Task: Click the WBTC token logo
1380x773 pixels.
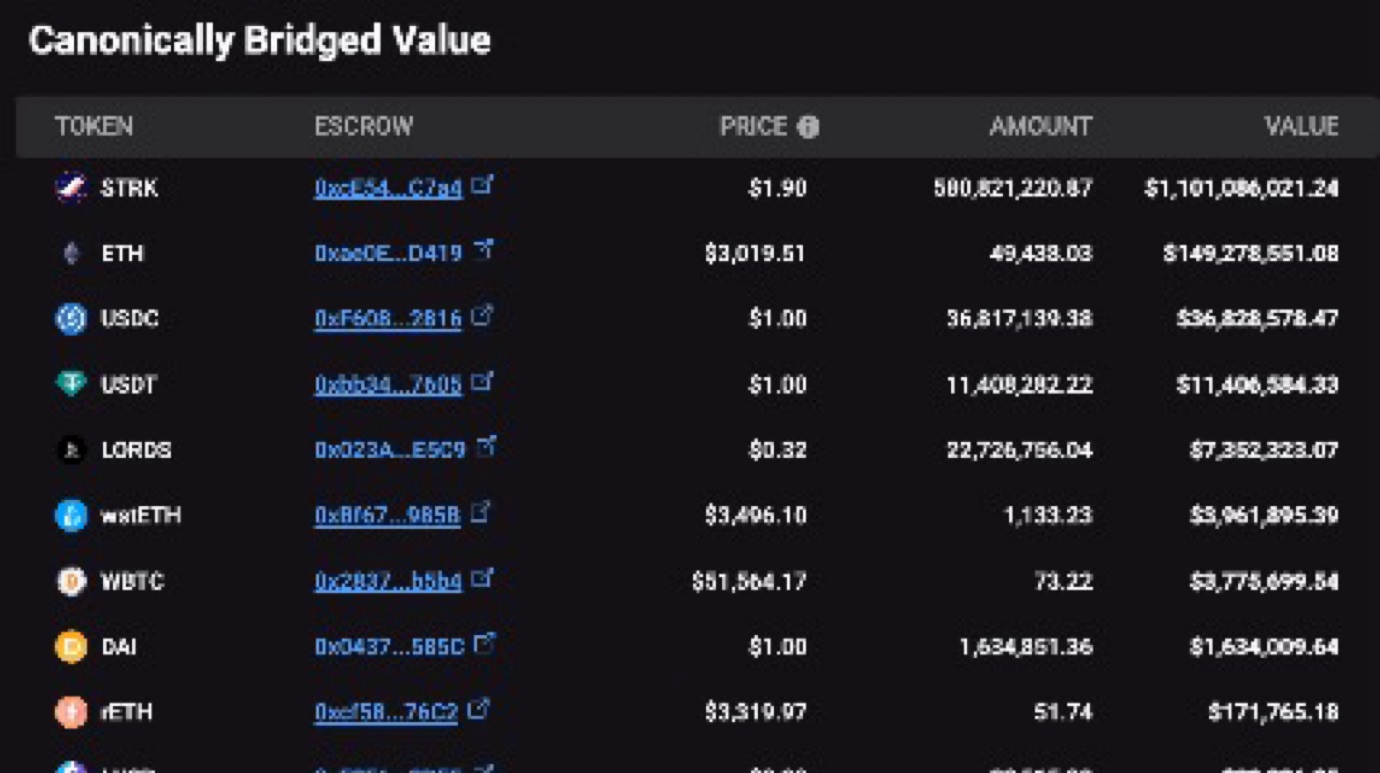Action: click(71, 581)
